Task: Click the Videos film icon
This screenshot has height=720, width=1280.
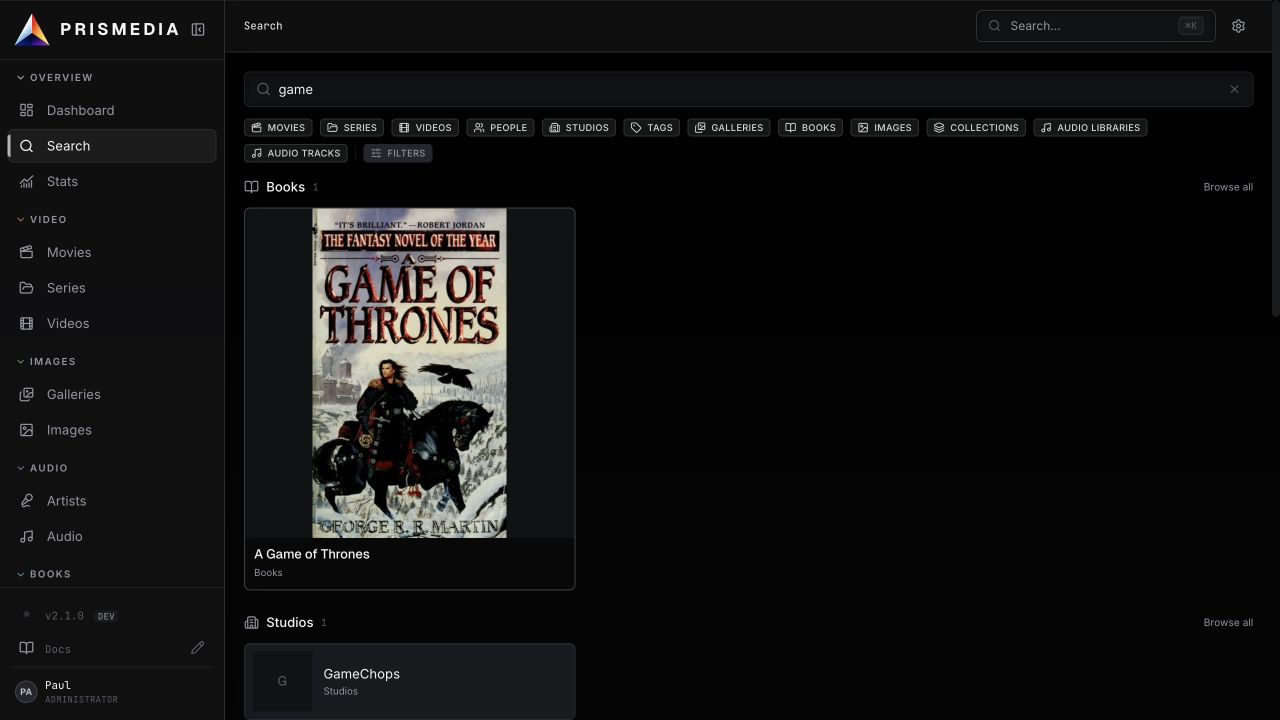Action: click(27, 323)
